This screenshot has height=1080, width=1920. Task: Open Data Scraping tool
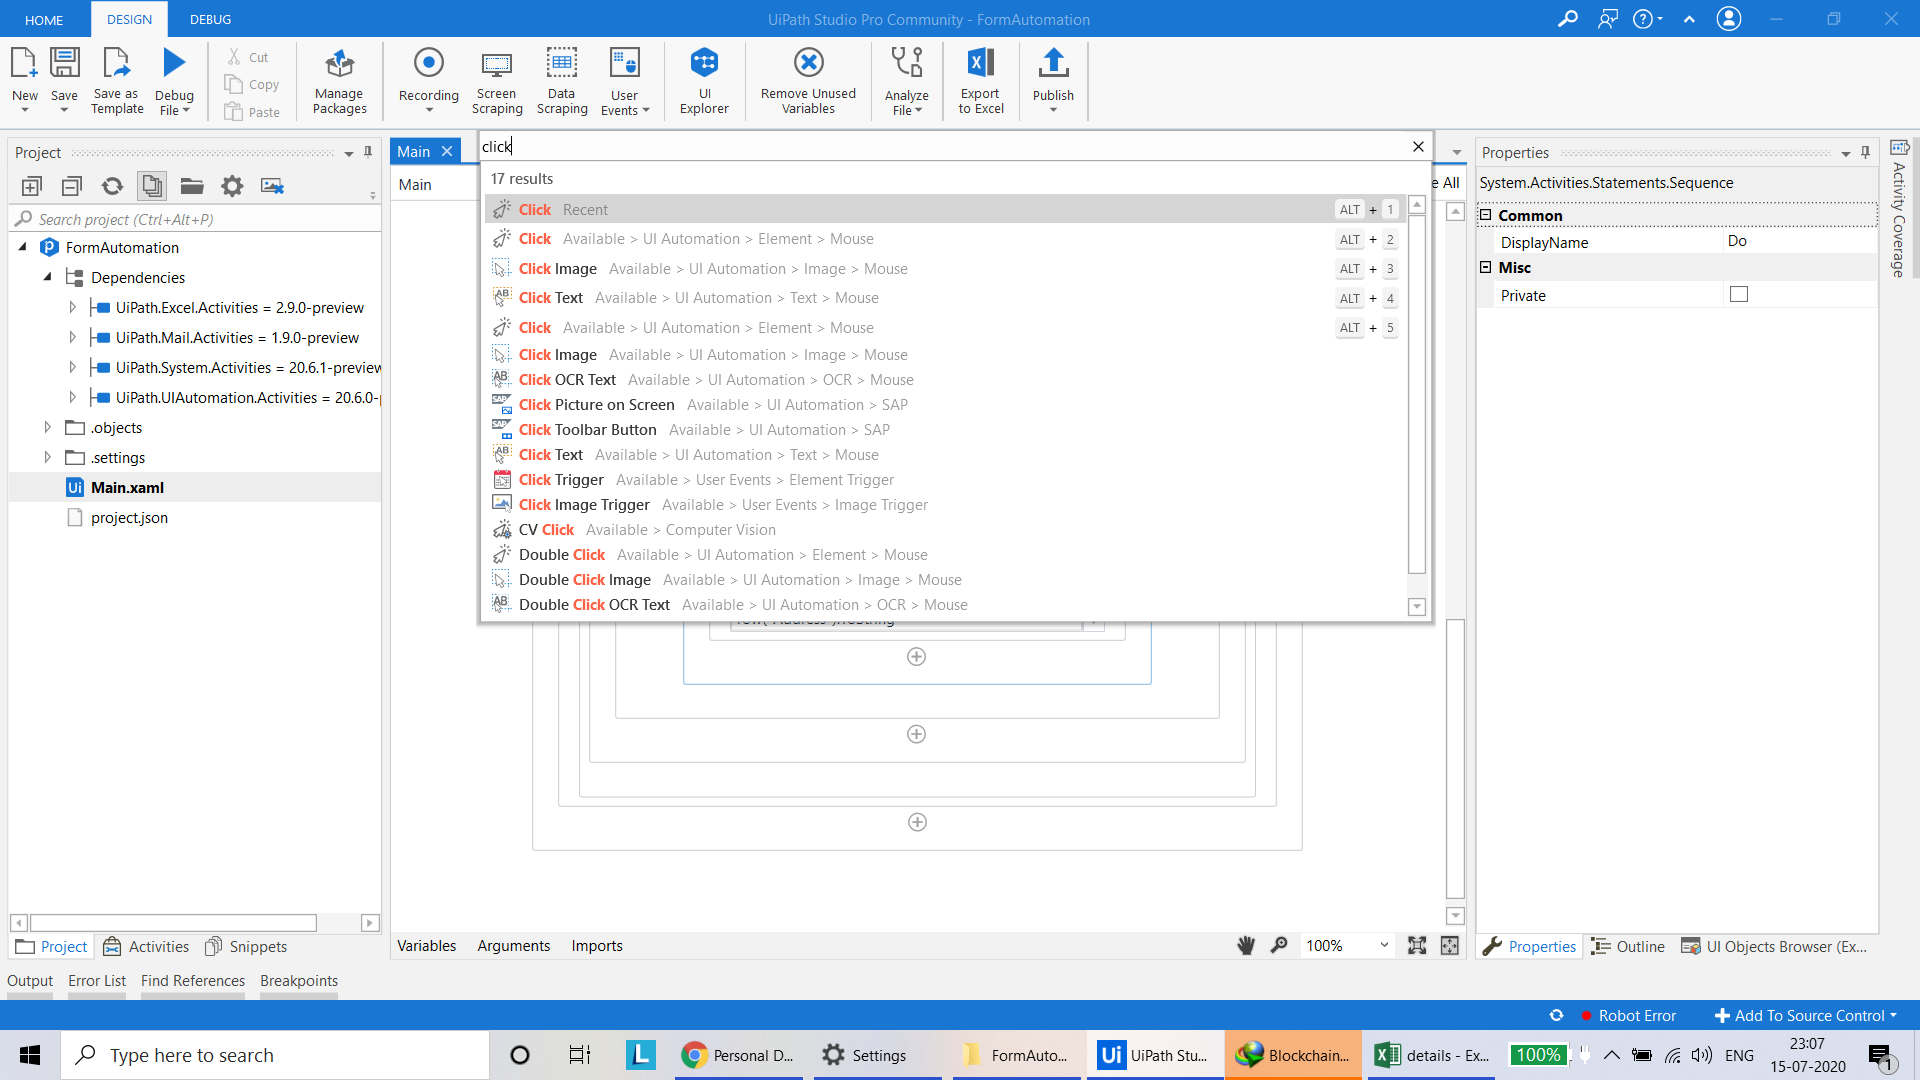tap(562, 82)
